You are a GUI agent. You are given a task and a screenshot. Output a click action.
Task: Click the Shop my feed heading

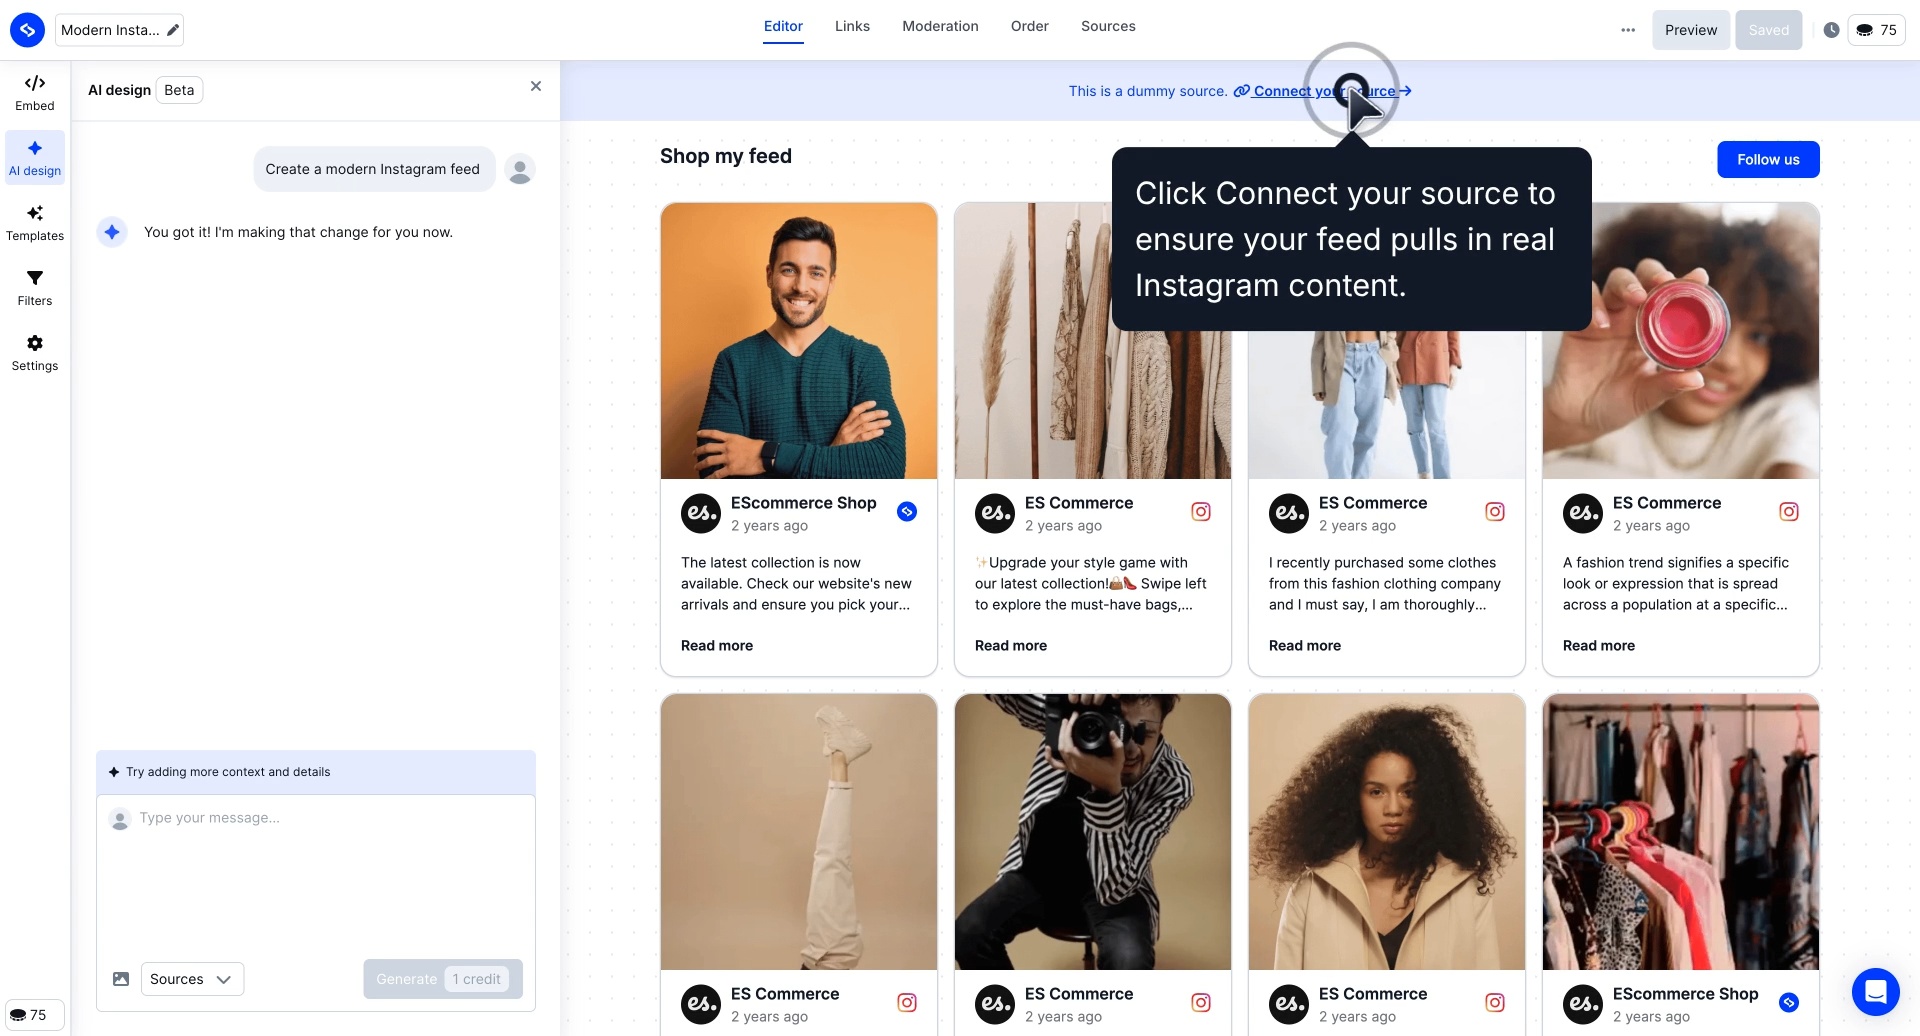click(726, 156)
